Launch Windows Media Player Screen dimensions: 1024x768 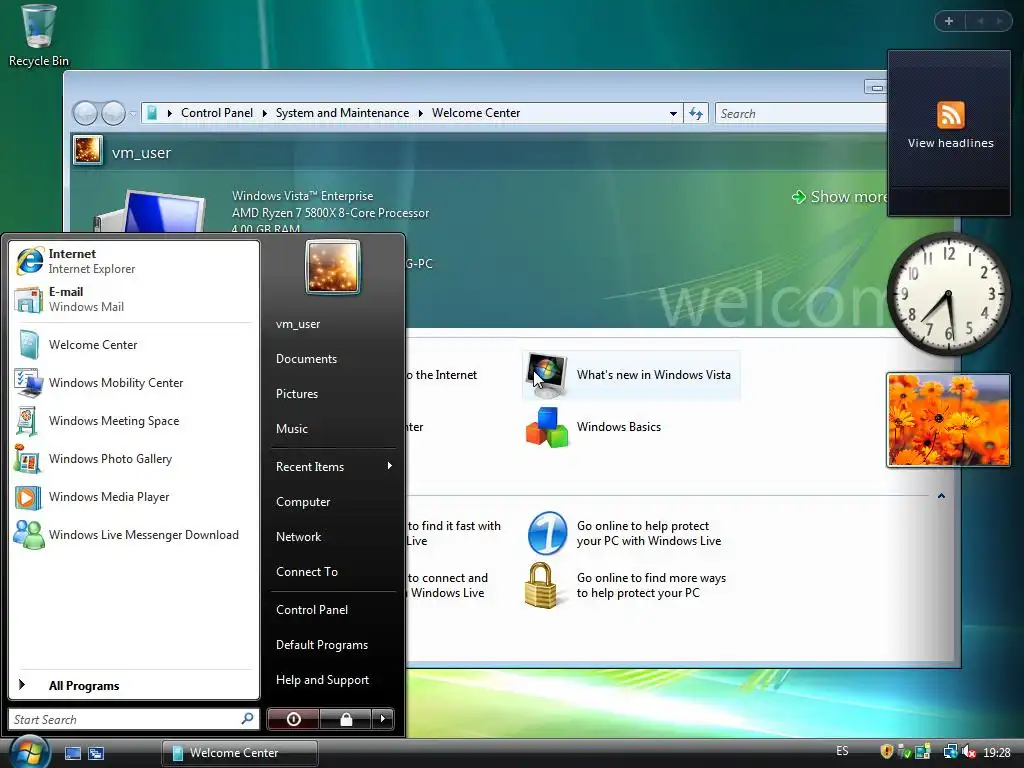(134, 496)
